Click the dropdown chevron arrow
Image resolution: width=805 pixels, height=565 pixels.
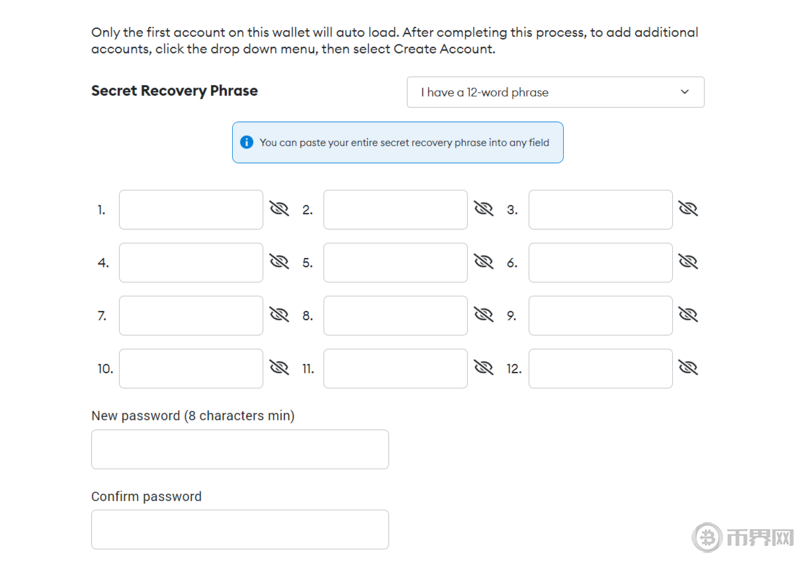tap(685, 92)
